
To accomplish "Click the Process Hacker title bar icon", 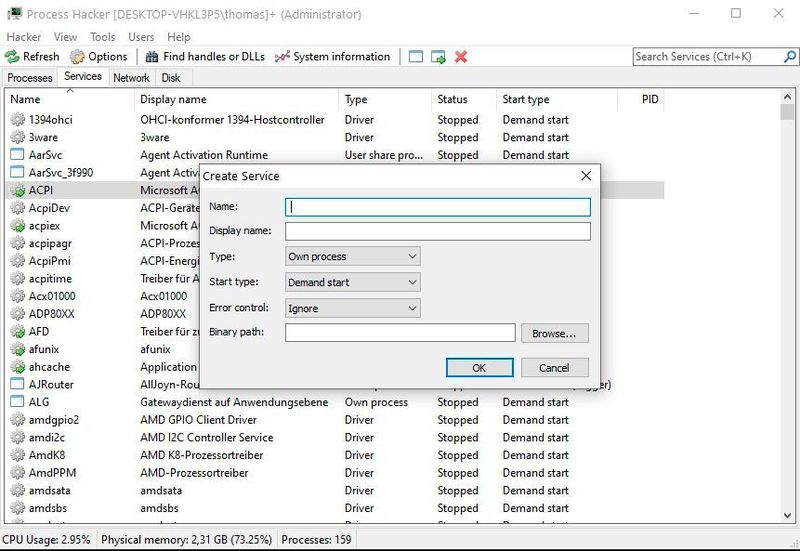I will coord(14,14).
